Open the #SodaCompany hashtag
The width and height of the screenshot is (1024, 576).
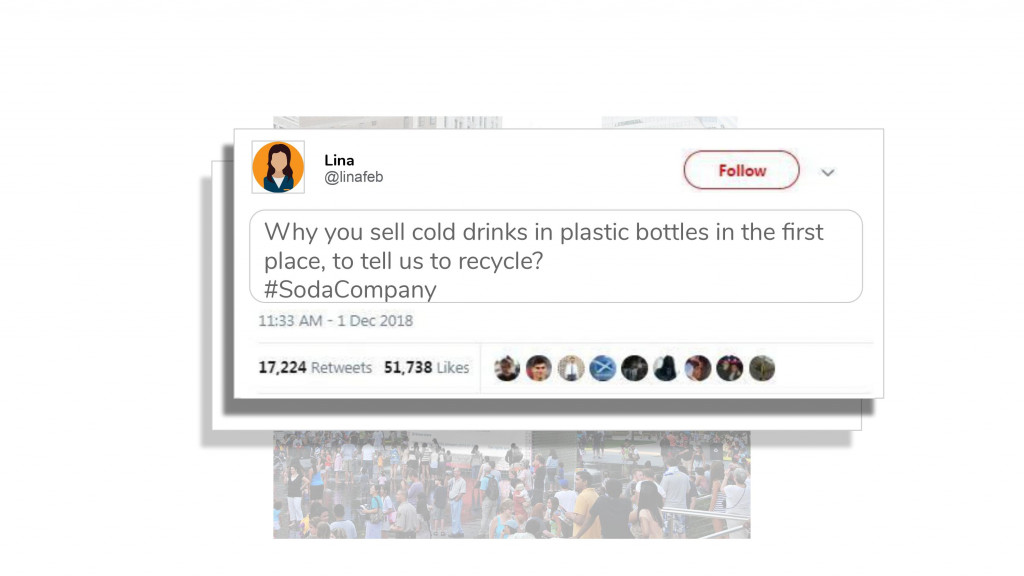(350, 289)
